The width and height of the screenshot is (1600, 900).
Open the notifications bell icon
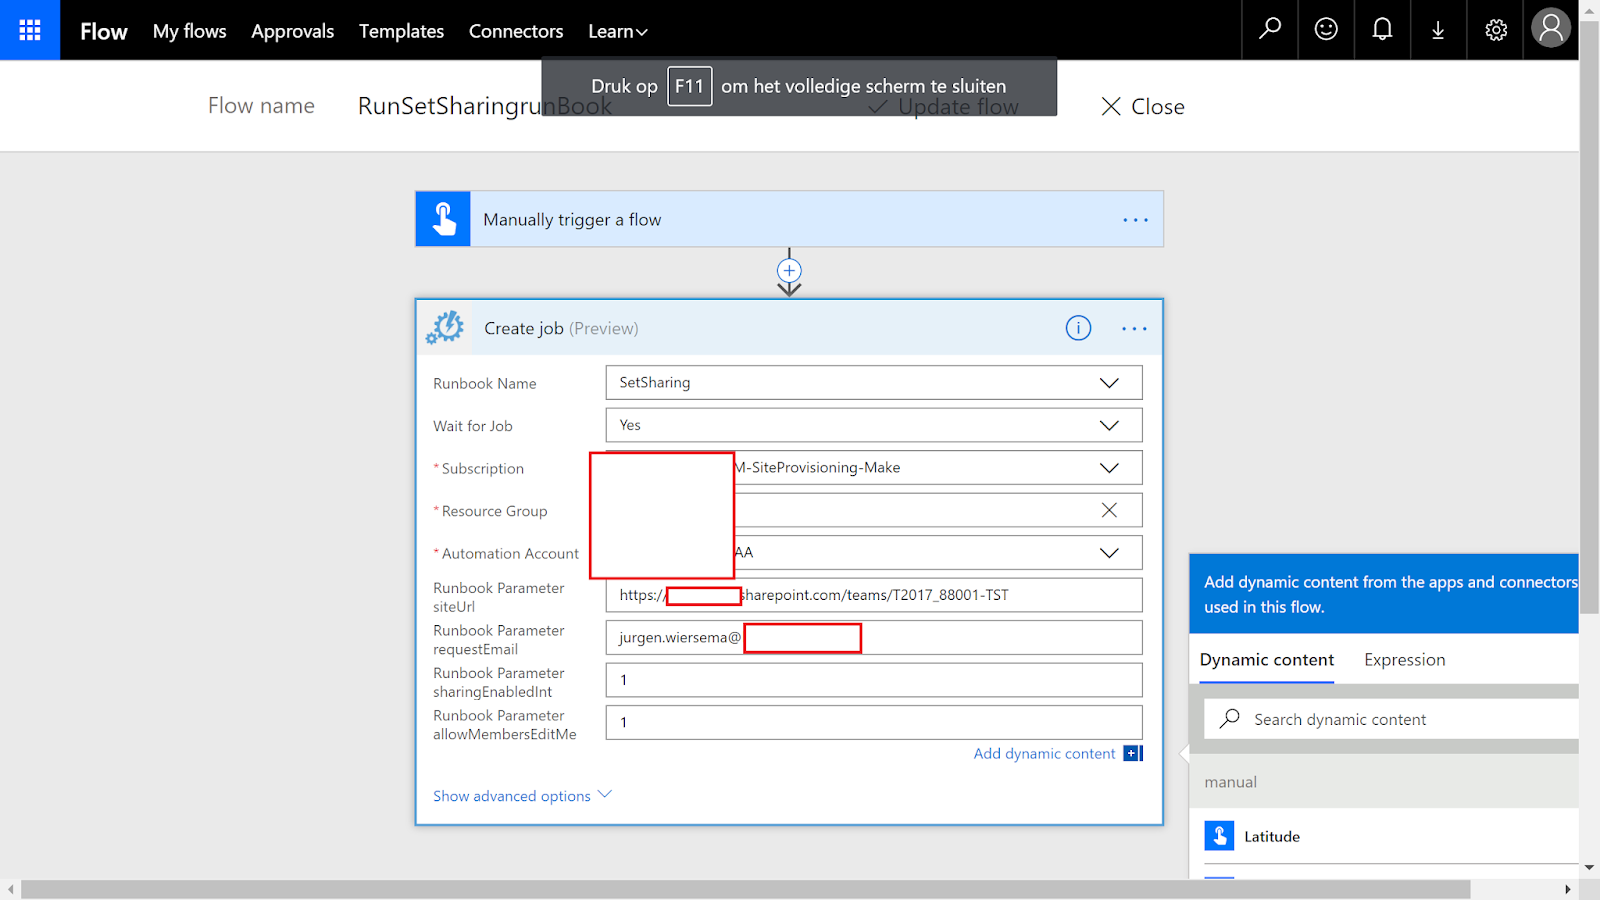click(1381, 30)
